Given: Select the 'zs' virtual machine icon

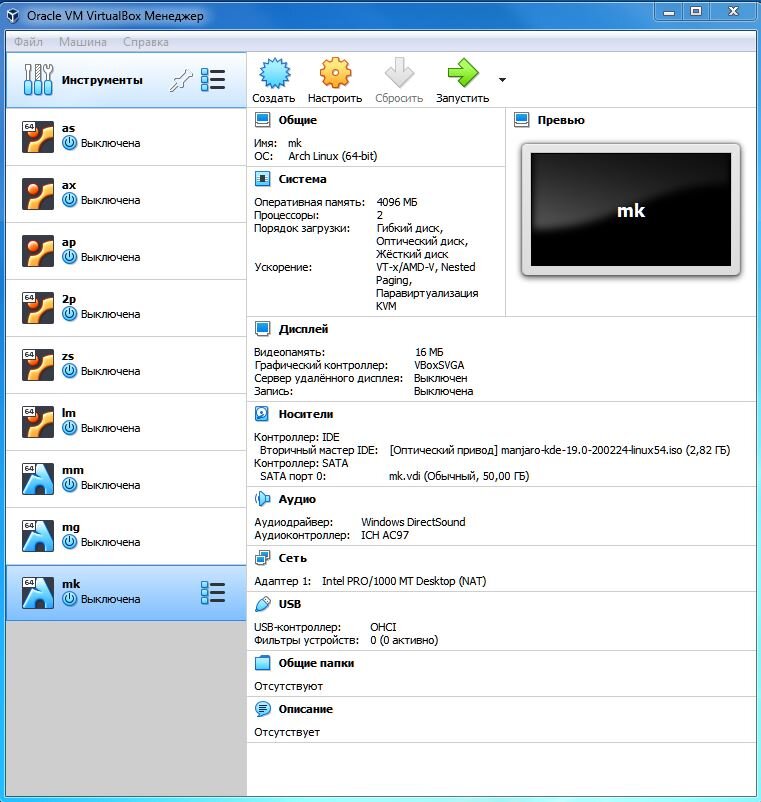Looking at the screenshot, I should point(38,365).
